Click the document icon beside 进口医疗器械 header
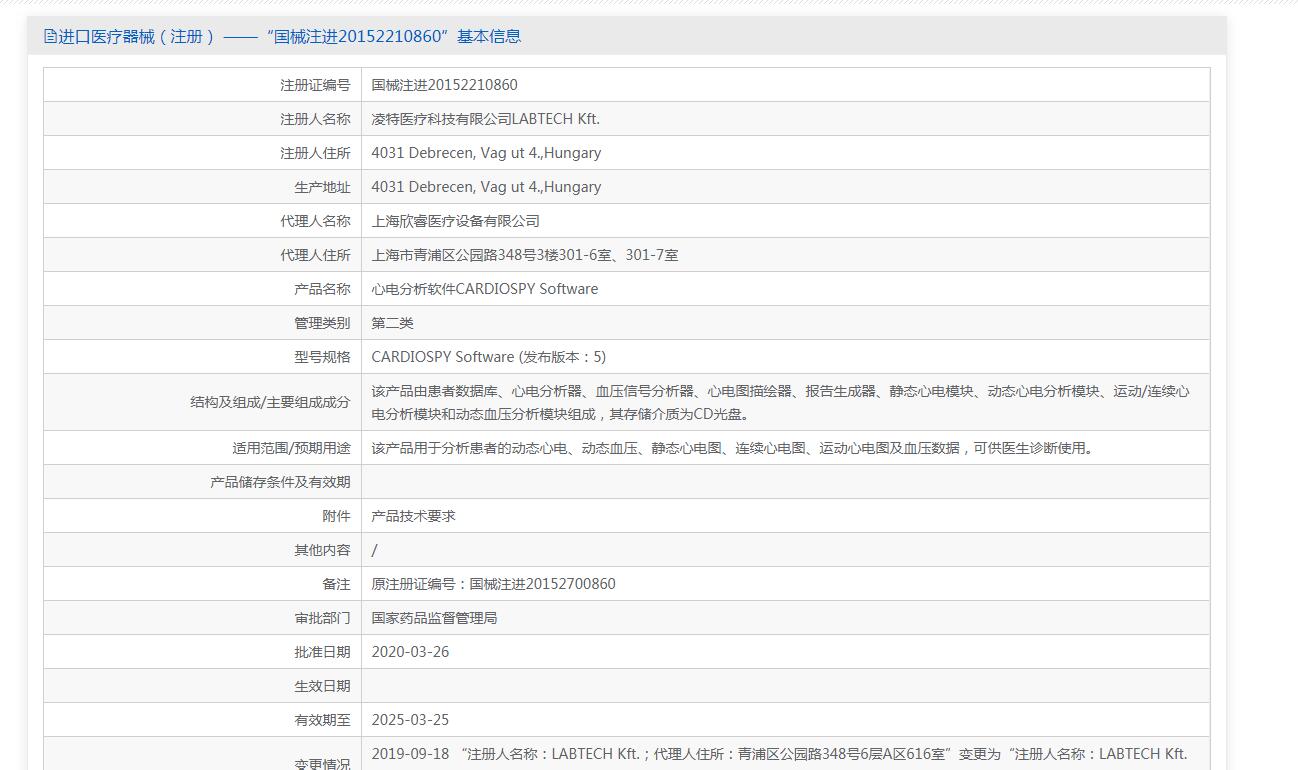The width and height of the screenshot is (1298, 770). pos(51,37)
